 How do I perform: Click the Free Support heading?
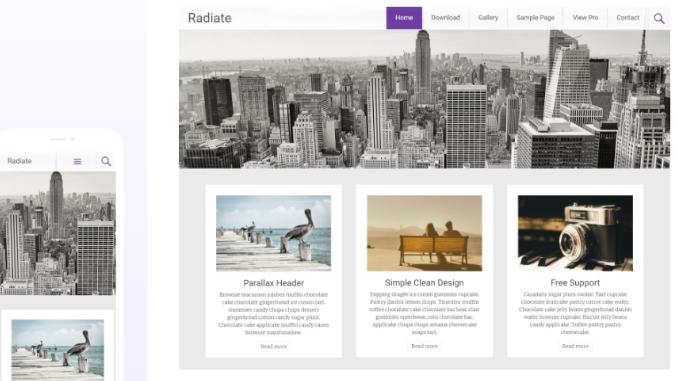(575, 283)
